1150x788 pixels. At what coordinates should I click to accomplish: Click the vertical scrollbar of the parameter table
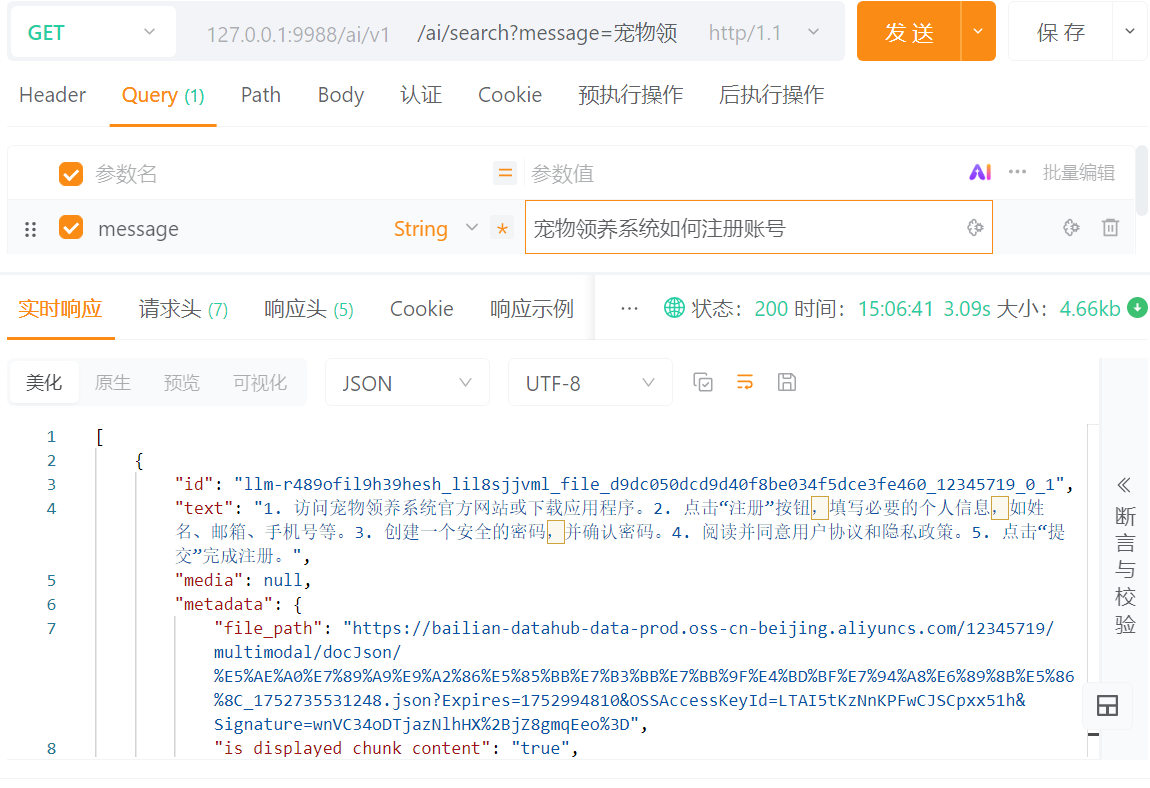point(1141,181)
